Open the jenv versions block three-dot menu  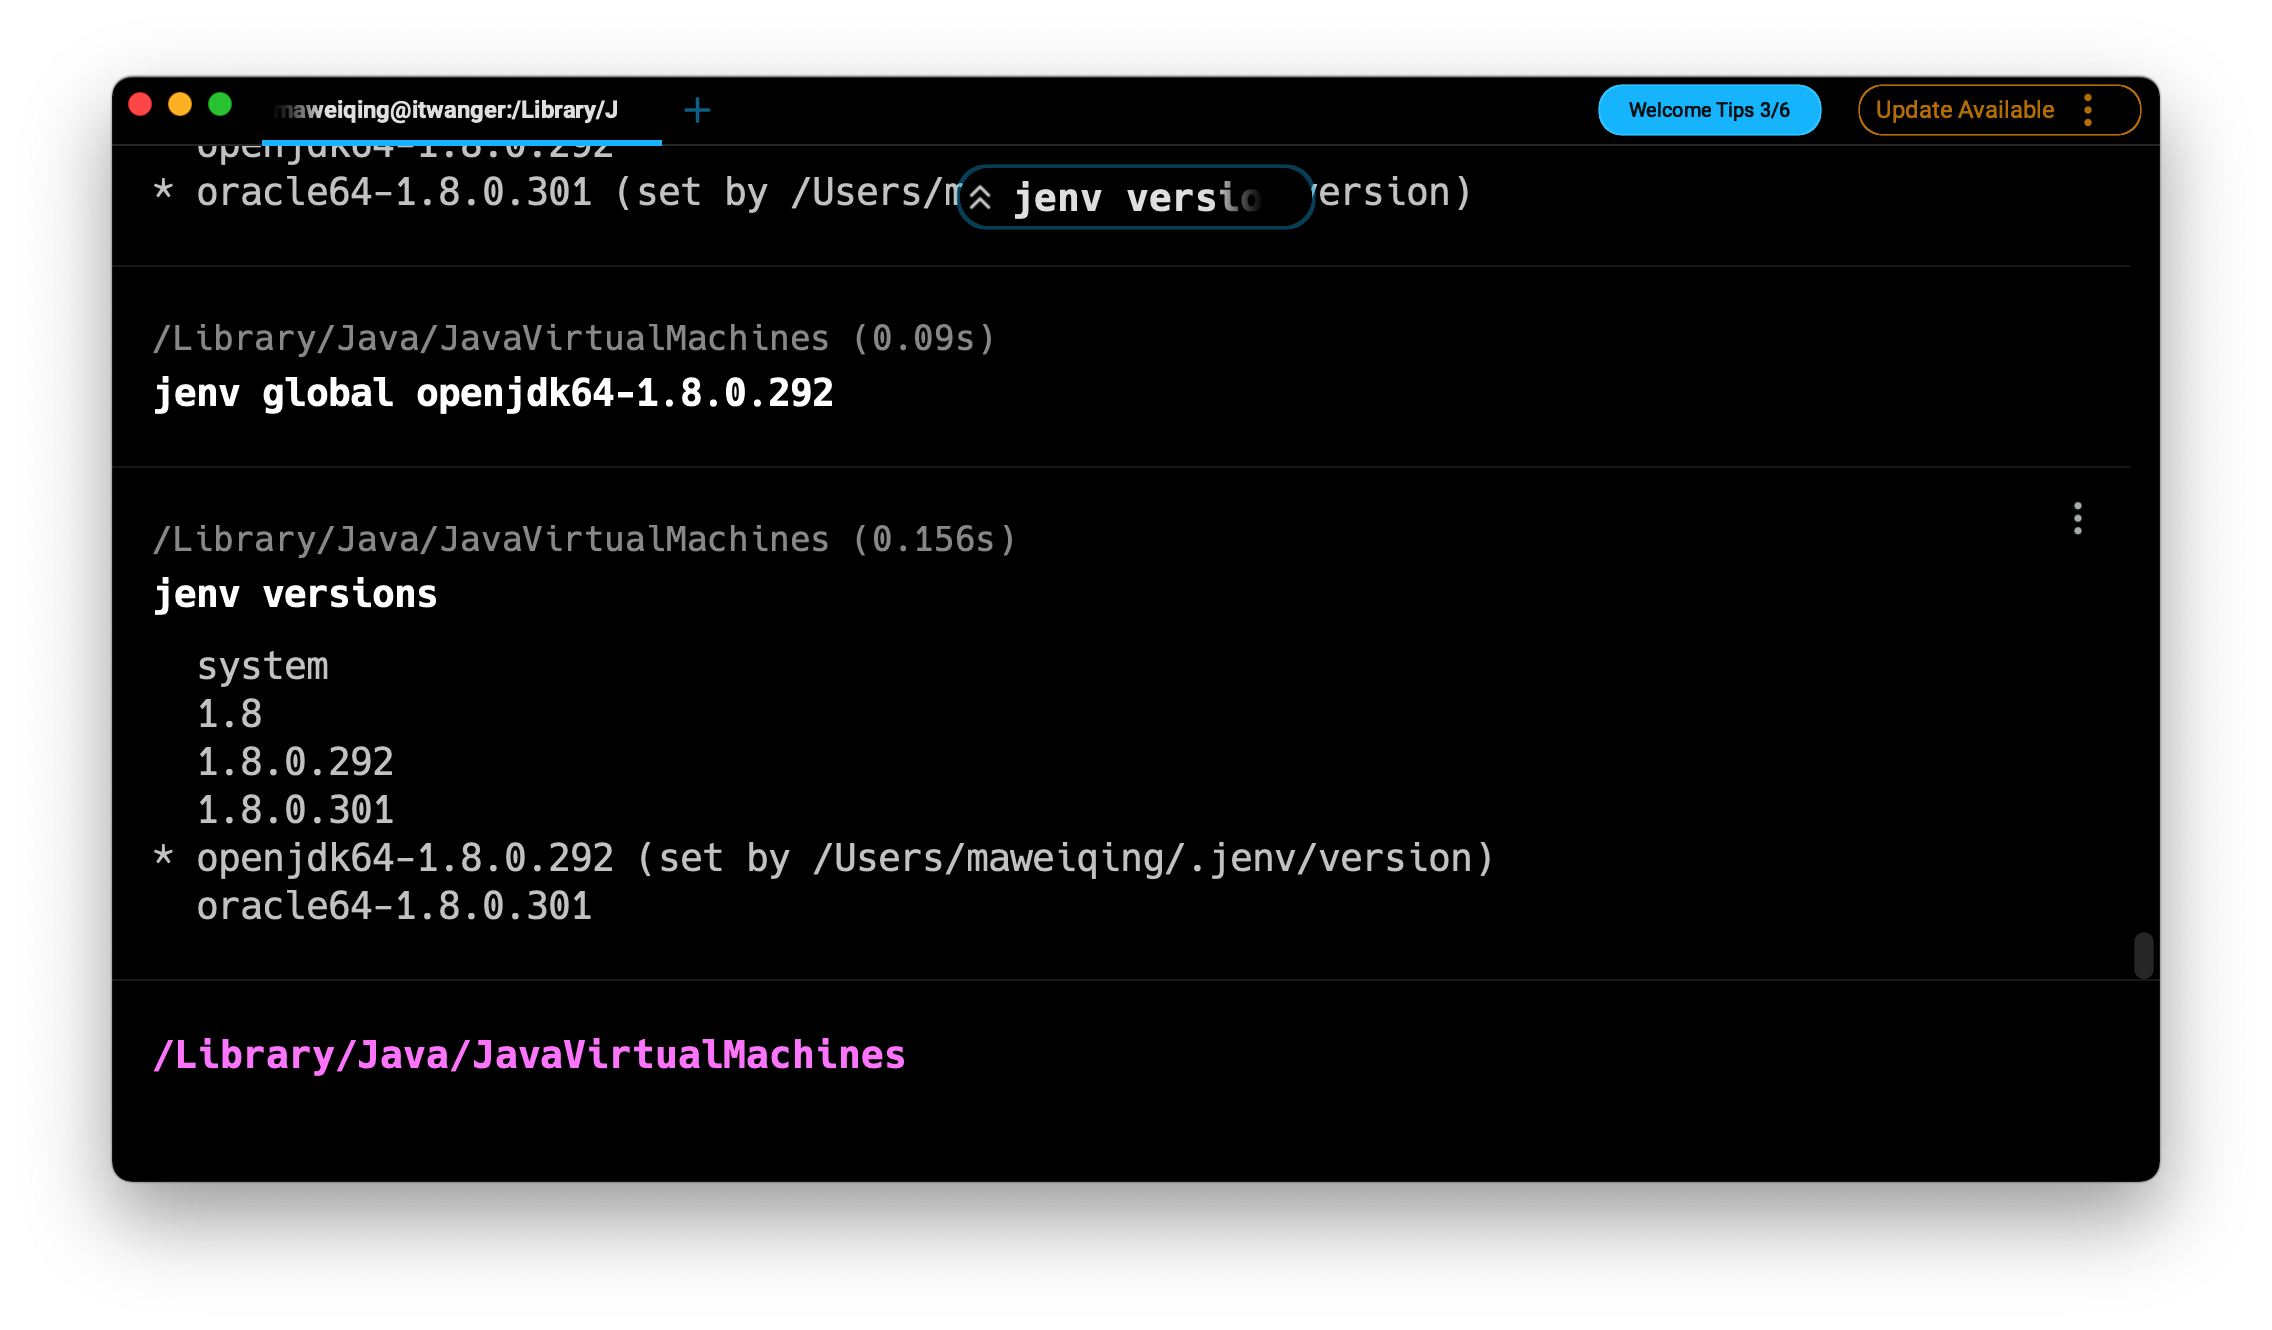2077,518
